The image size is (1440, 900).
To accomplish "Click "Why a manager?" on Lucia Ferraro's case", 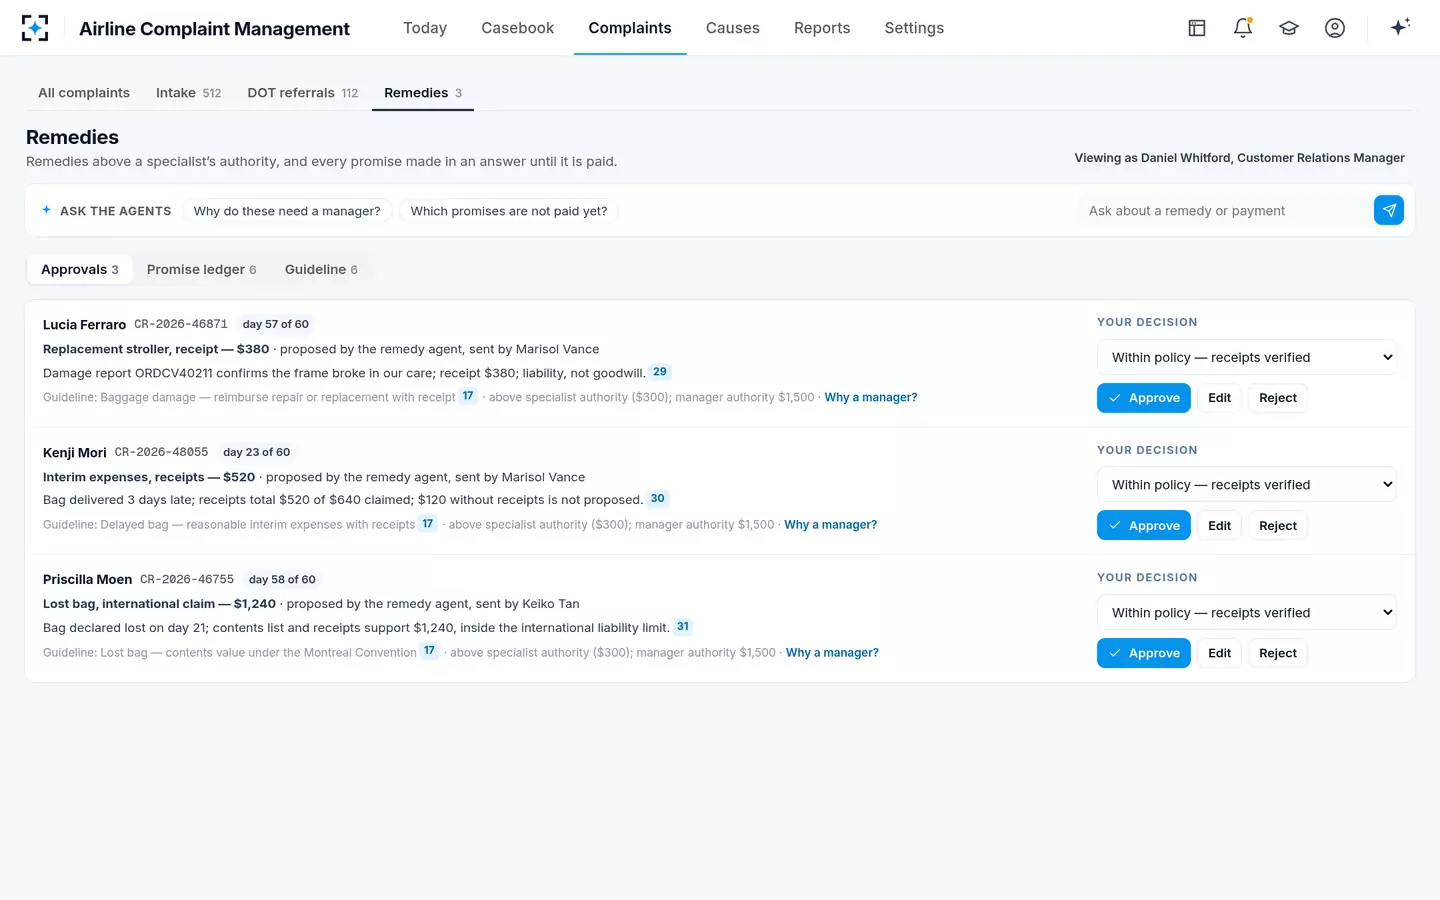I will tap(871, 397).
